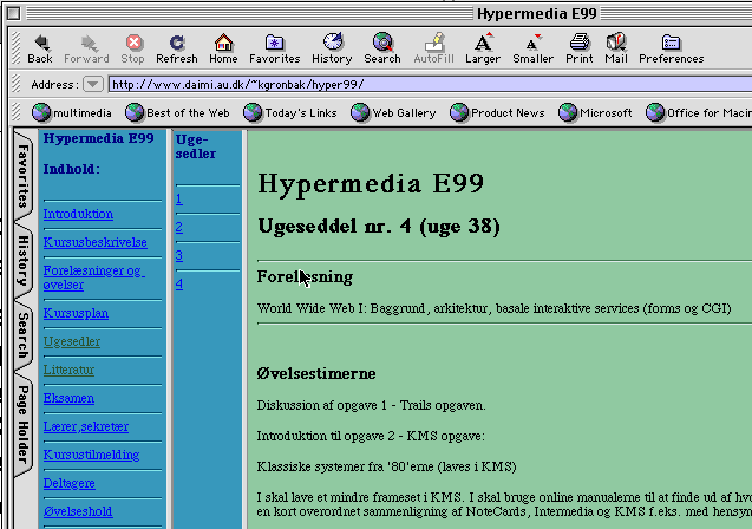Viewport: 752px width, 529px height.
Task: Make text Smaller with the A icon
Action: [x=533, y=42]
